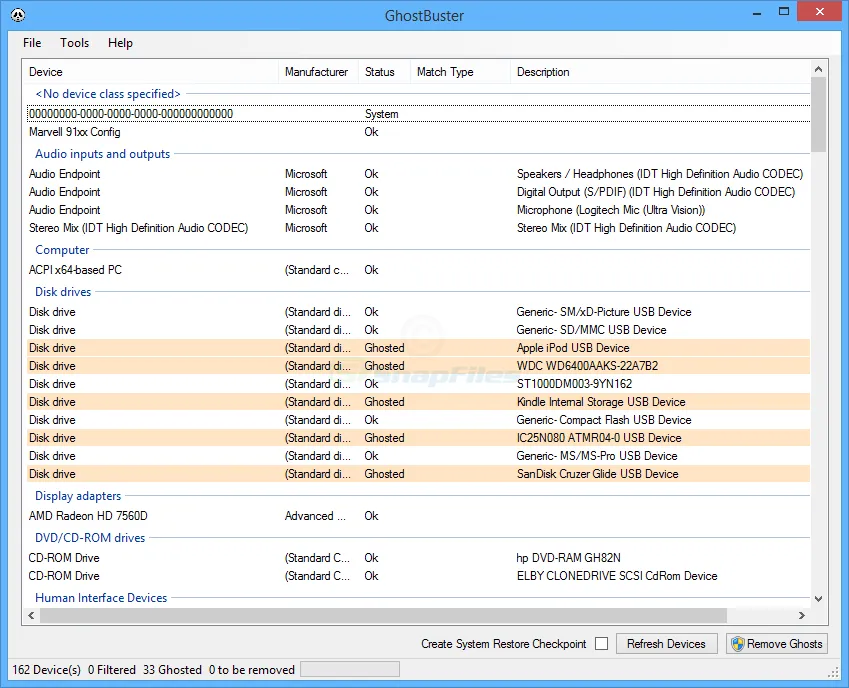Click the Advanced manufacturer cell of AMD Radeon
The image size is (849, 688).
315,516
